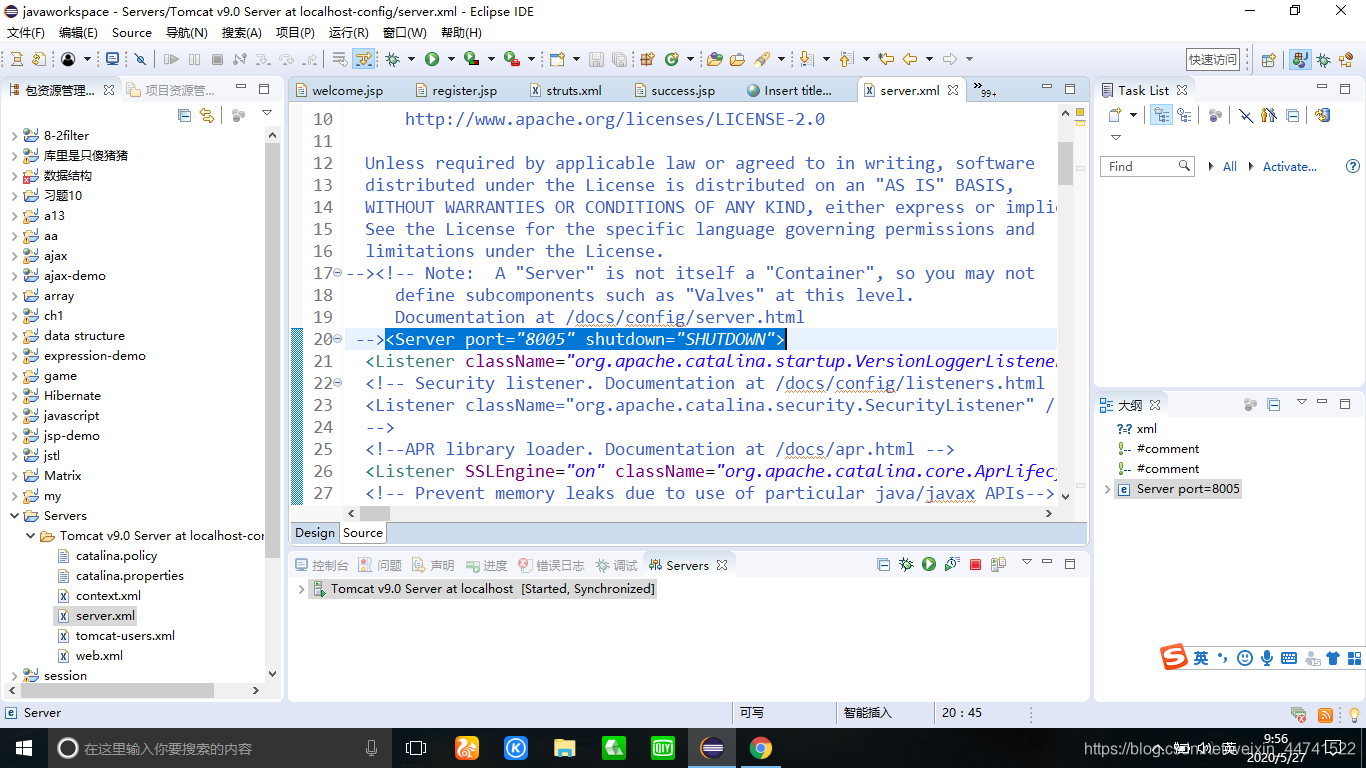Image resolution: width=1366 pixels, height=768 pixels.
Task: Expand the 8-2filter project
Action: click(x=14, y=135)
